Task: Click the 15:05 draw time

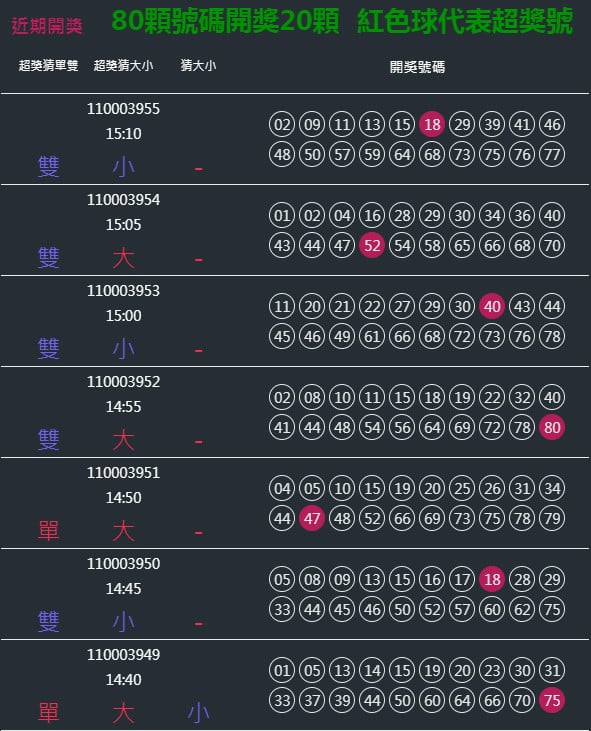Action: 124,225
